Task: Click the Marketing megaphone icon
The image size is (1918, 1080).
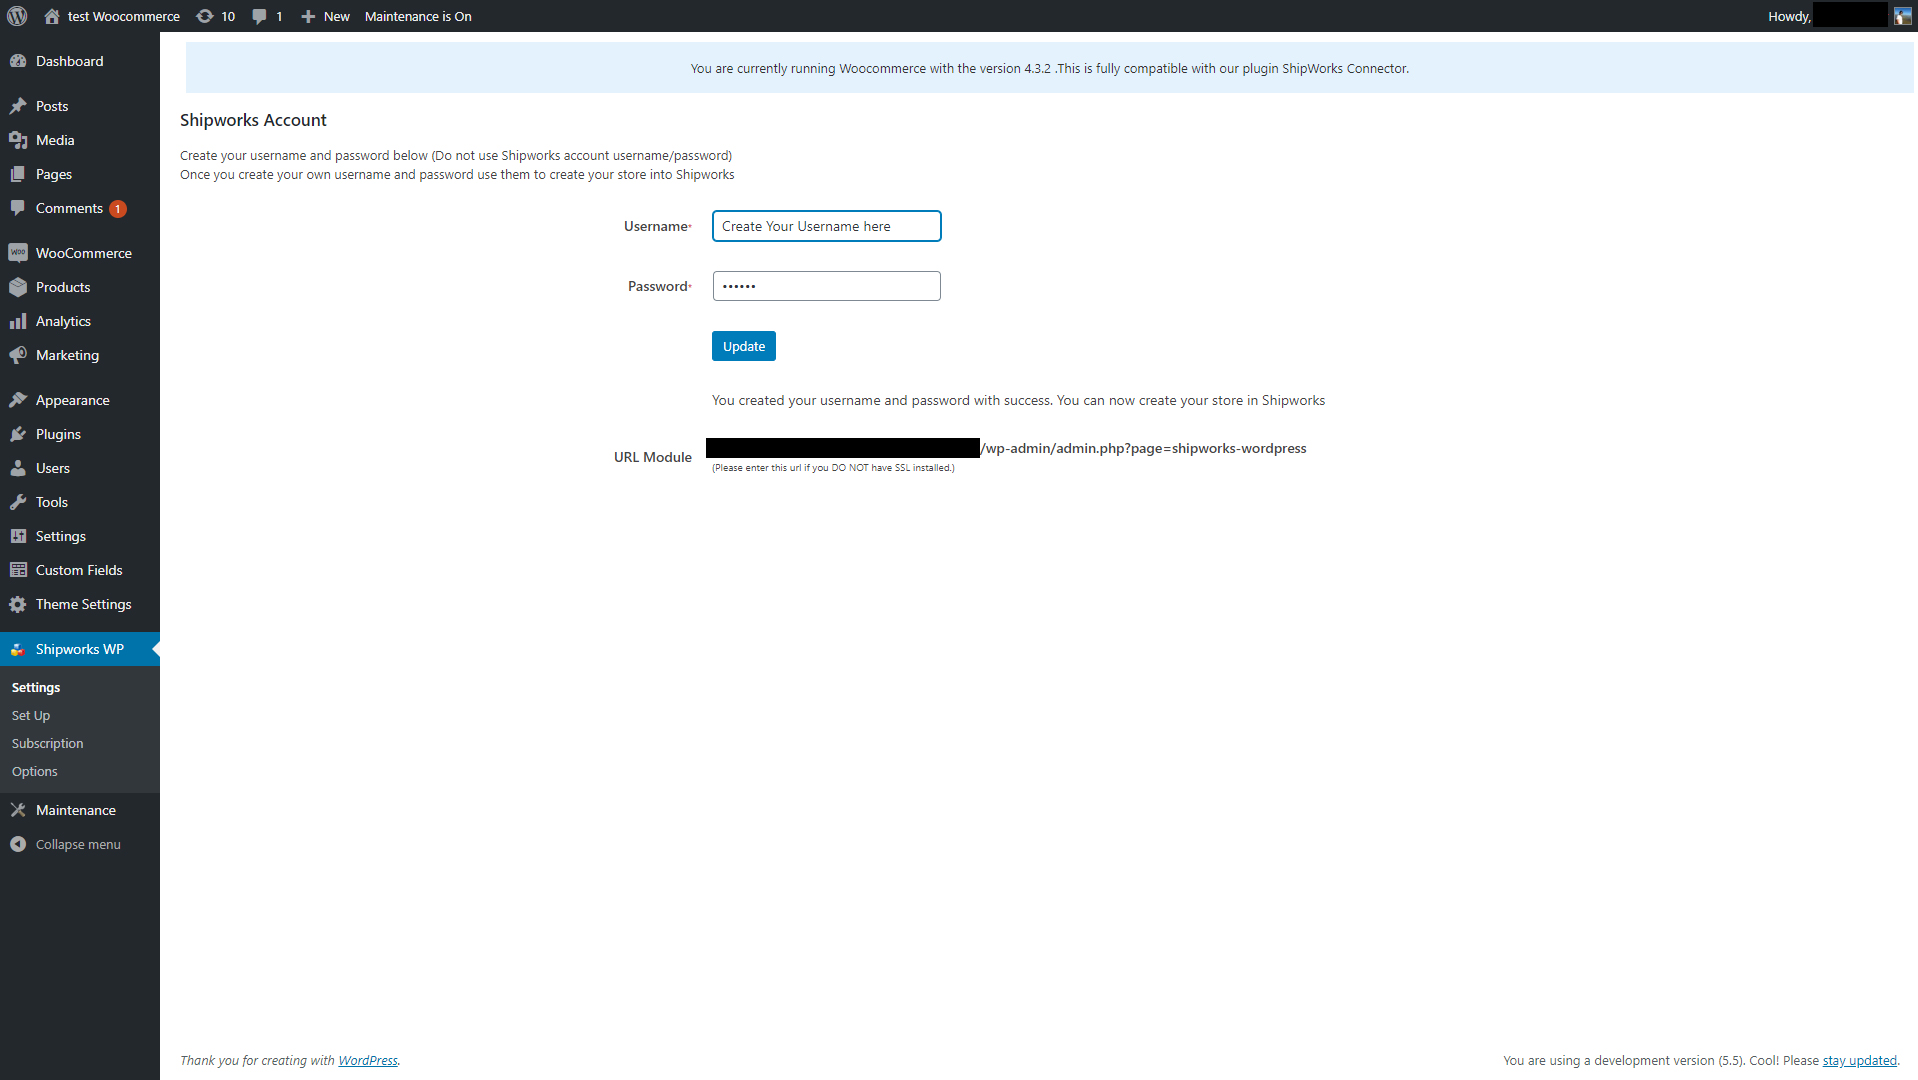Action: [18, 355]
